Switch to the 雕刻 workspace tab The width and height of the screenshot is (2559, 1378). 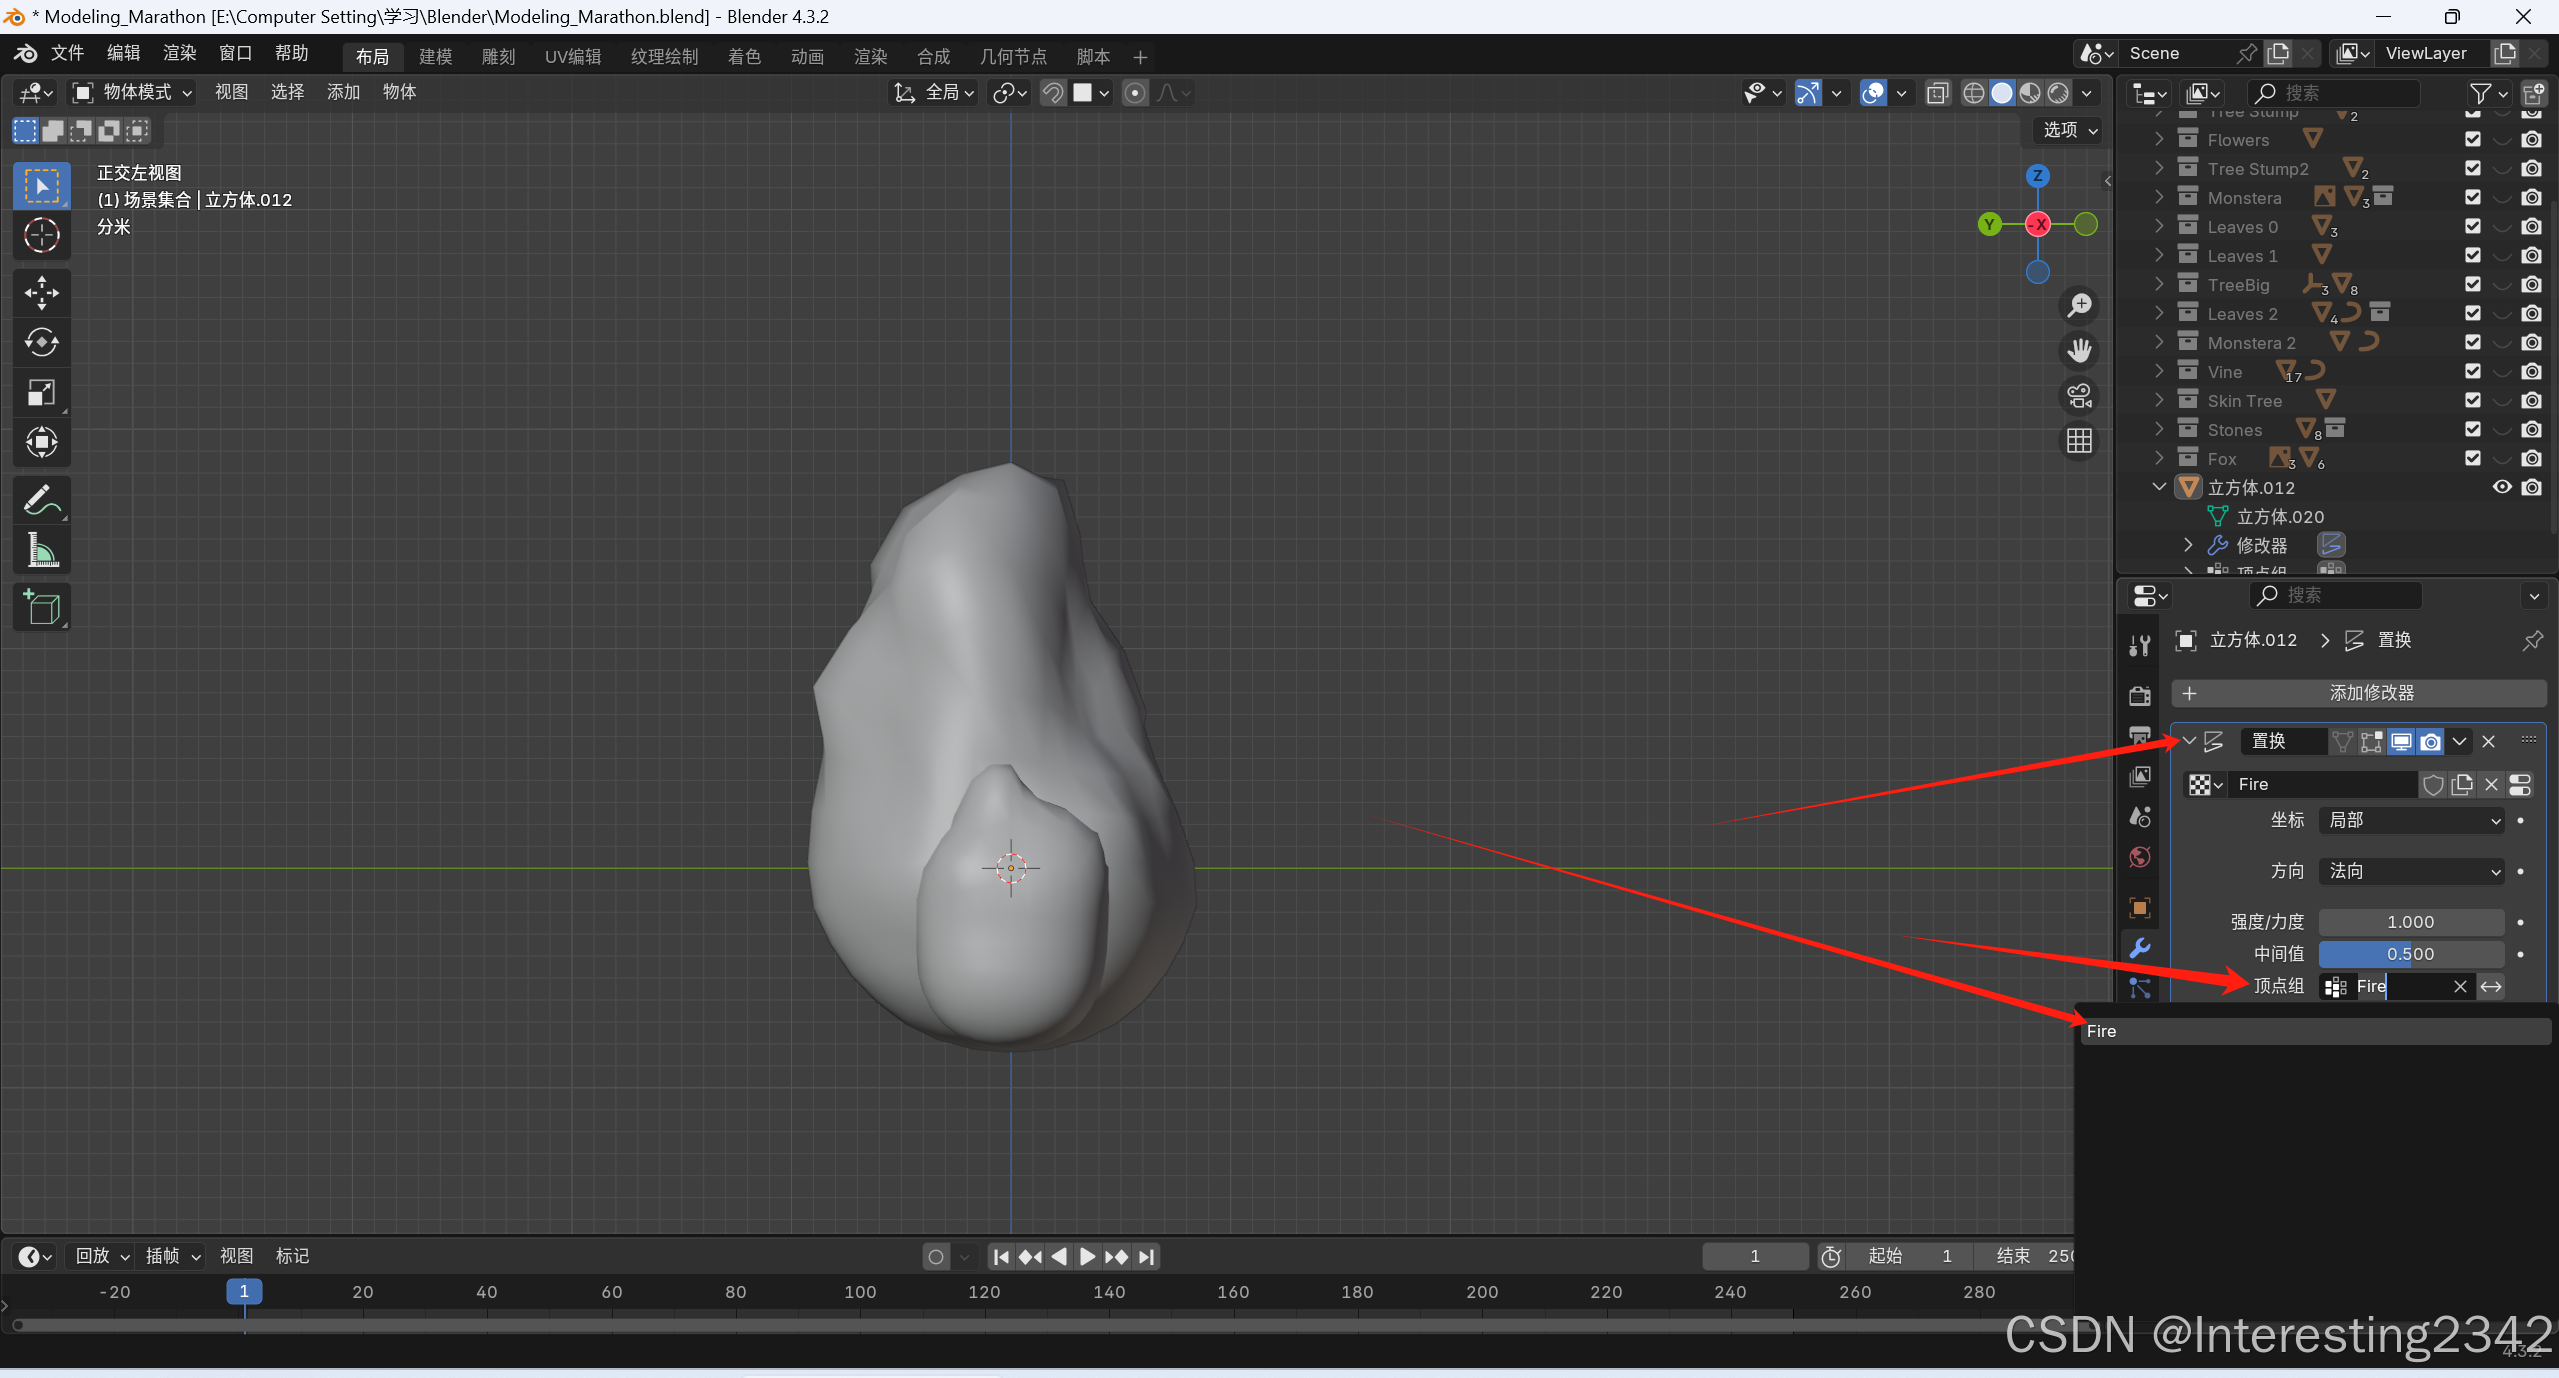498,57
